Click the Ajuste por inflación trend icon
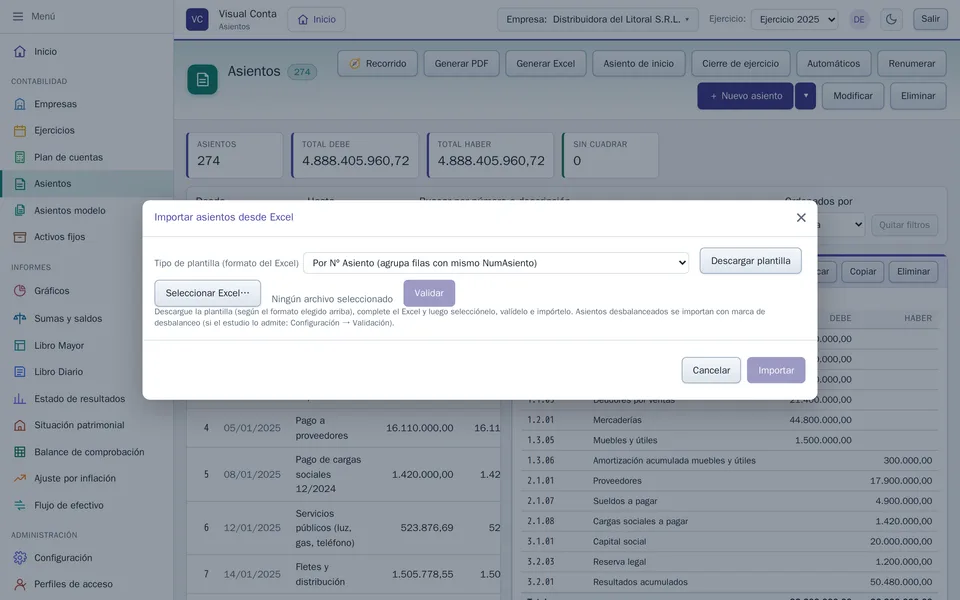The height and width of the screenshot is (600, 960). tap(20, 478)
